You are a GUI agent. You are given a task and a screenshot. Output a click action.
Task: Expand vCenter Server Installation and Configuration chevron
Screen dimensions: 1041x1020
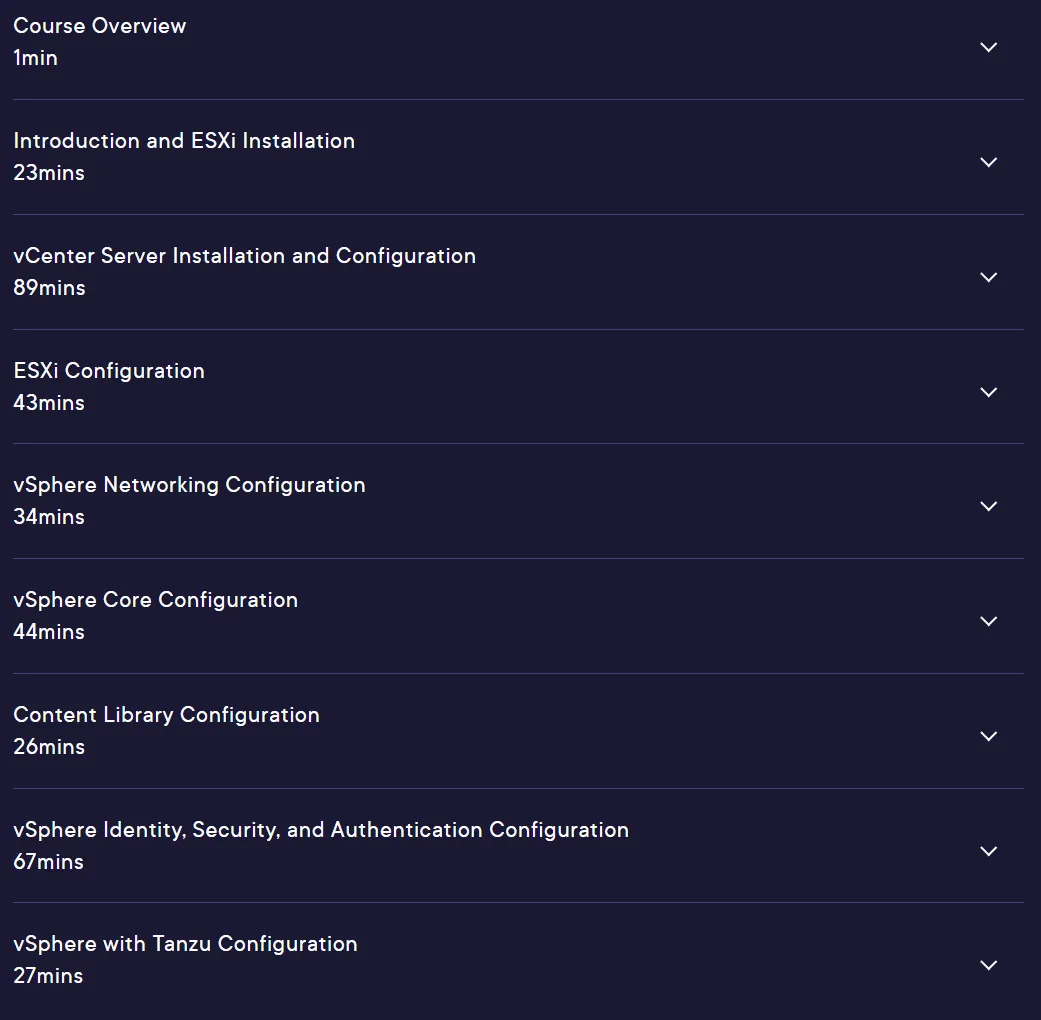coord(989,277)
